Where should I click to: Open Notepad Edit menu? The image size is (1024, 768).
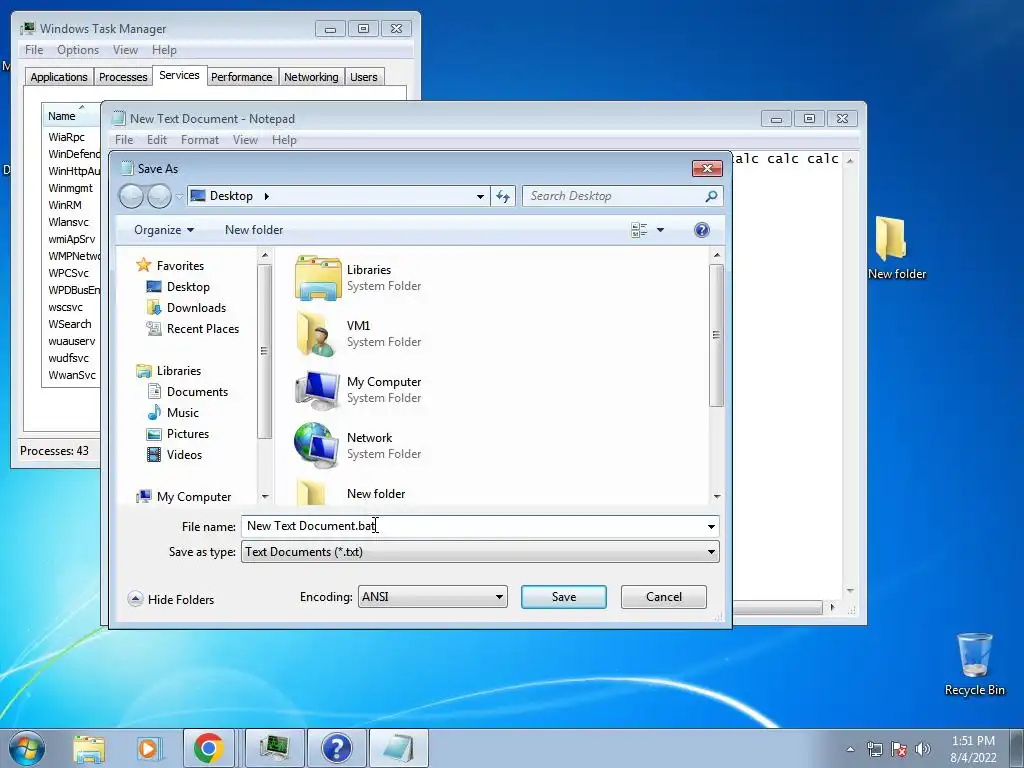(x=157, y=140)
